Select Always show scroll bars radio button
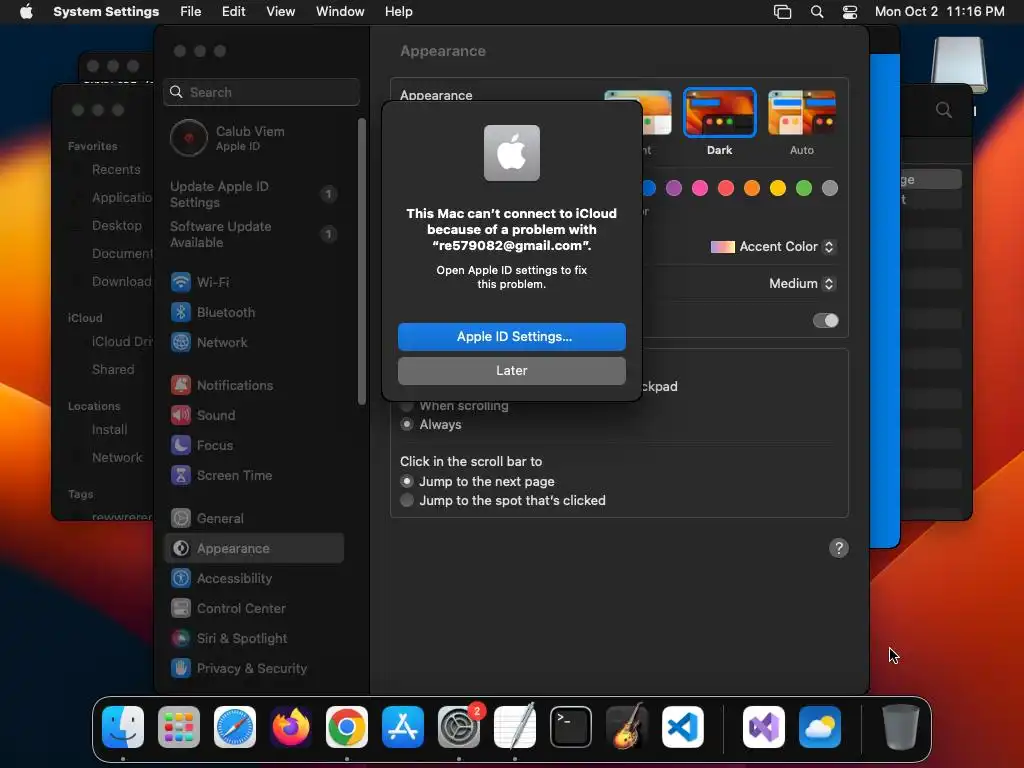This screenshot has height=768, width=1024. pyautogui.click(x=407, y=424)
